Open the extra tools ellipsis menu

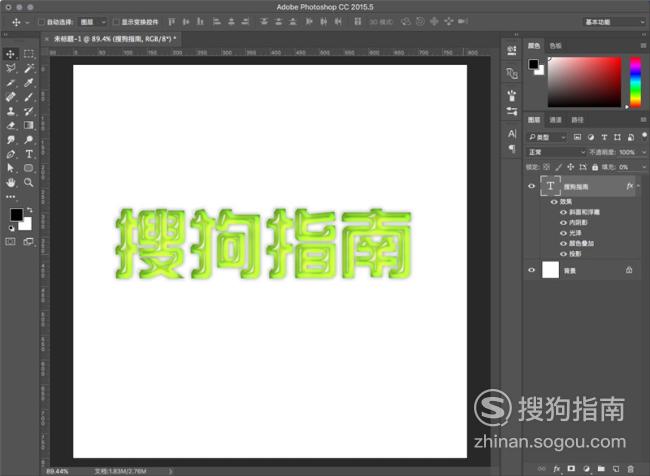[10, 197]
